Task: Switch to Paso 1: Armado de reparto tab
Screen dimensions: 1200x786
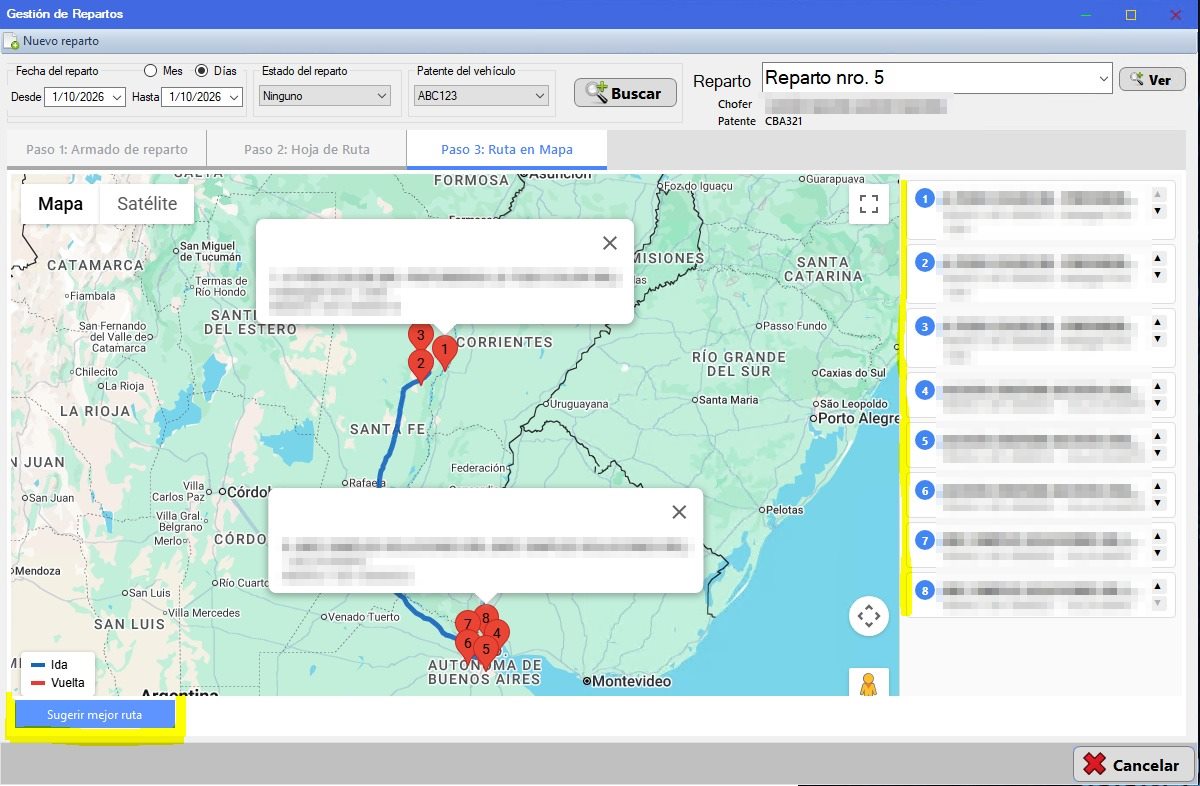Action: point(107,150)
